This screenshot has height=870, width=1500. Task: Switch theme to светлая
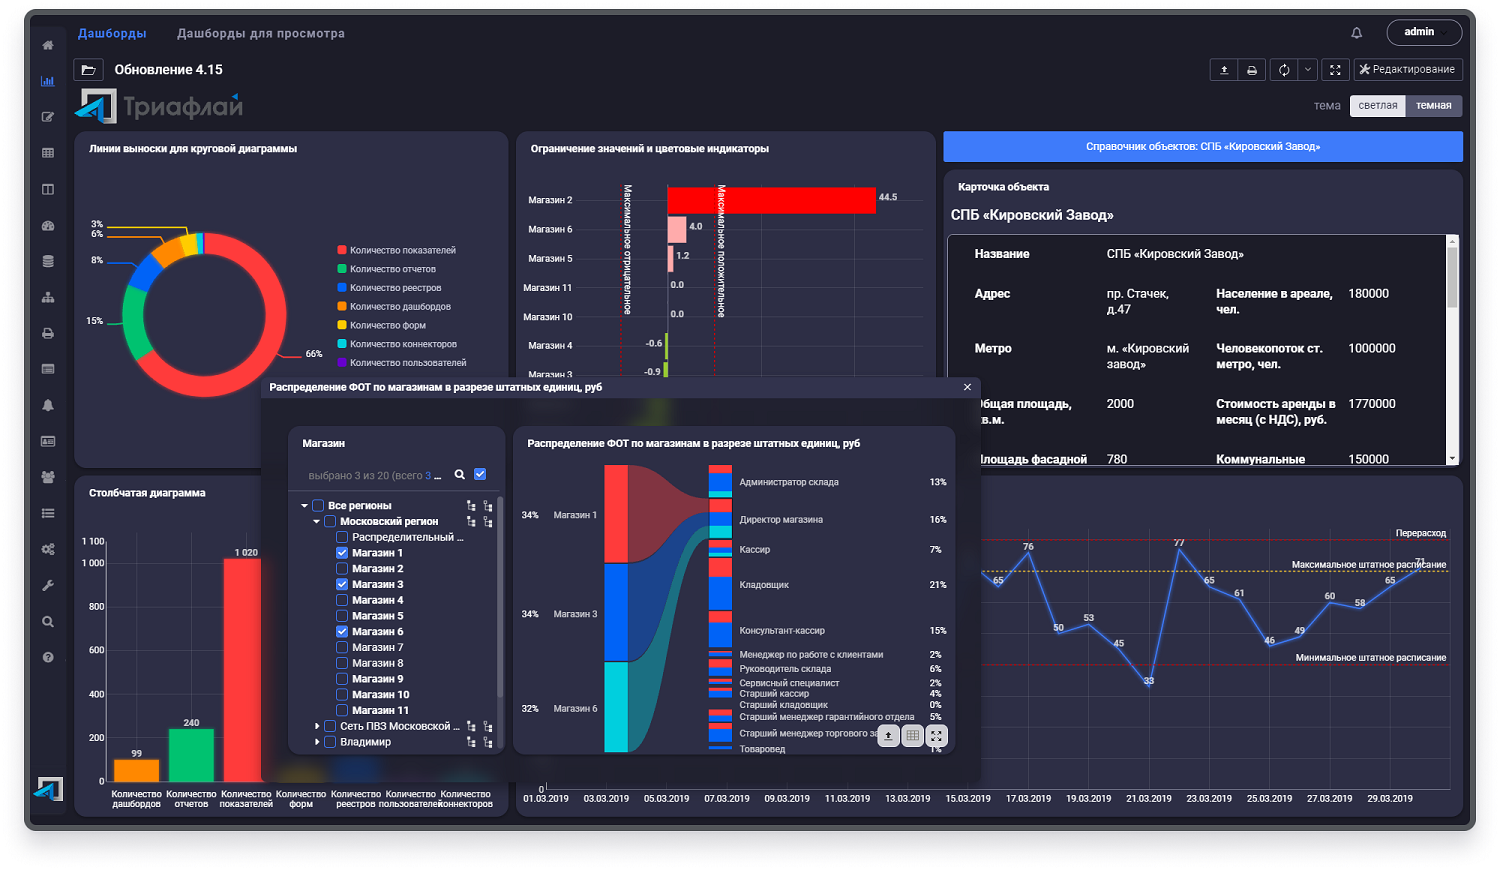1377,106
